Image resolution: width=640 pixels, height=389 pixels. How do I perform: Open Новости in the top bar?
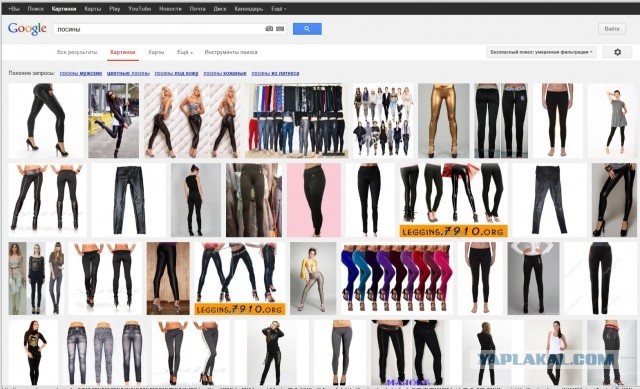click(x=170, y=9)
